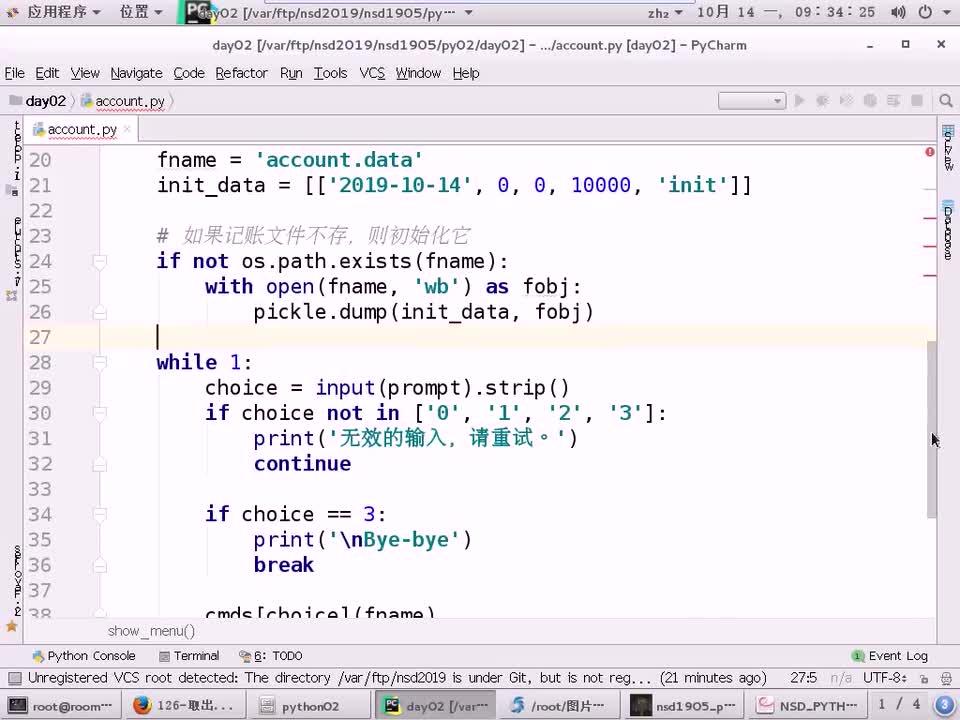Viewport: 960px width, 720px height.
Task: Open the SciView side panel
Action: coord(948,148)
